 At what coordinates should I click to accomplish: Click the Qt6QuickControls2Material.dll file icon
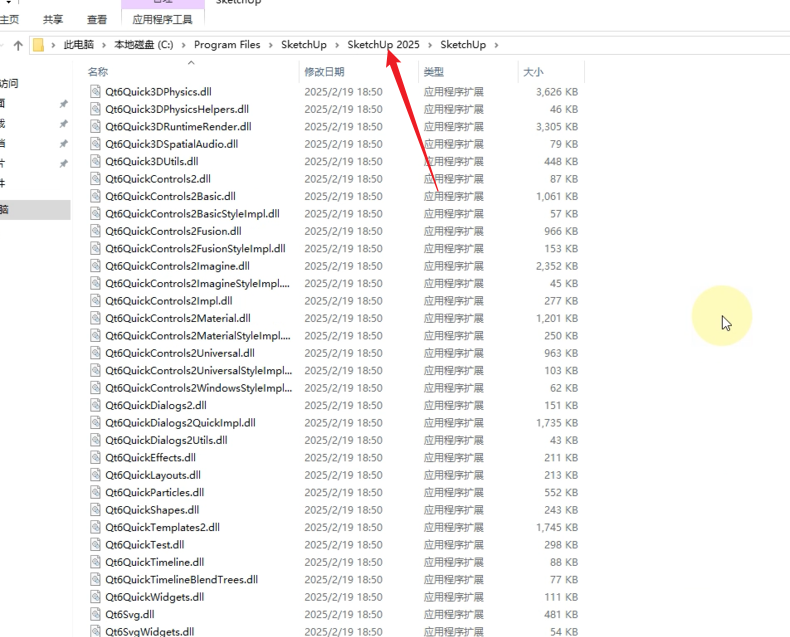pyautogui.click(x=95, y=318)
